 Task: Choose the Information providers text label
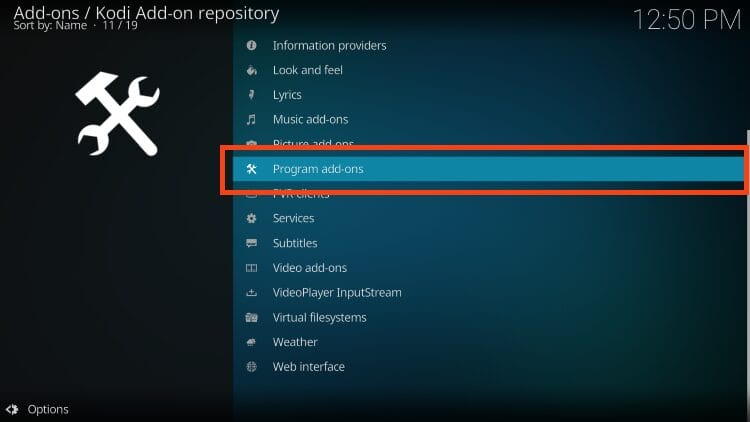coord(329,46)
